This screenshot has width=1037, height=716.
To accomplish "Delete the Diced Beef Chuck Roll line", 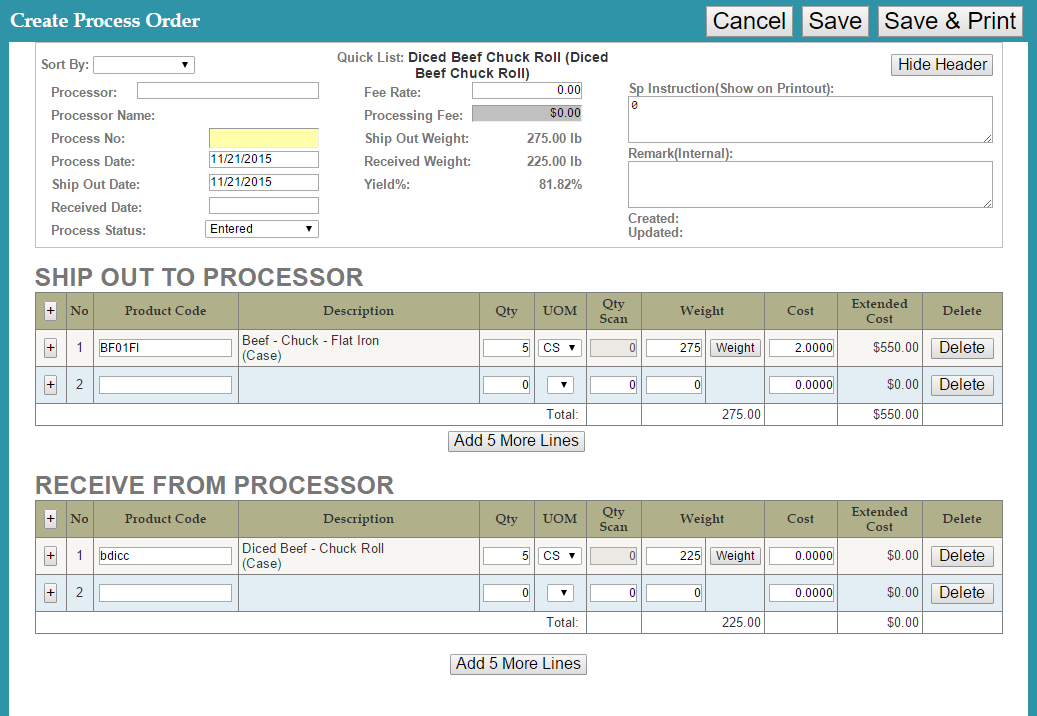I will (x=962, y=556).
